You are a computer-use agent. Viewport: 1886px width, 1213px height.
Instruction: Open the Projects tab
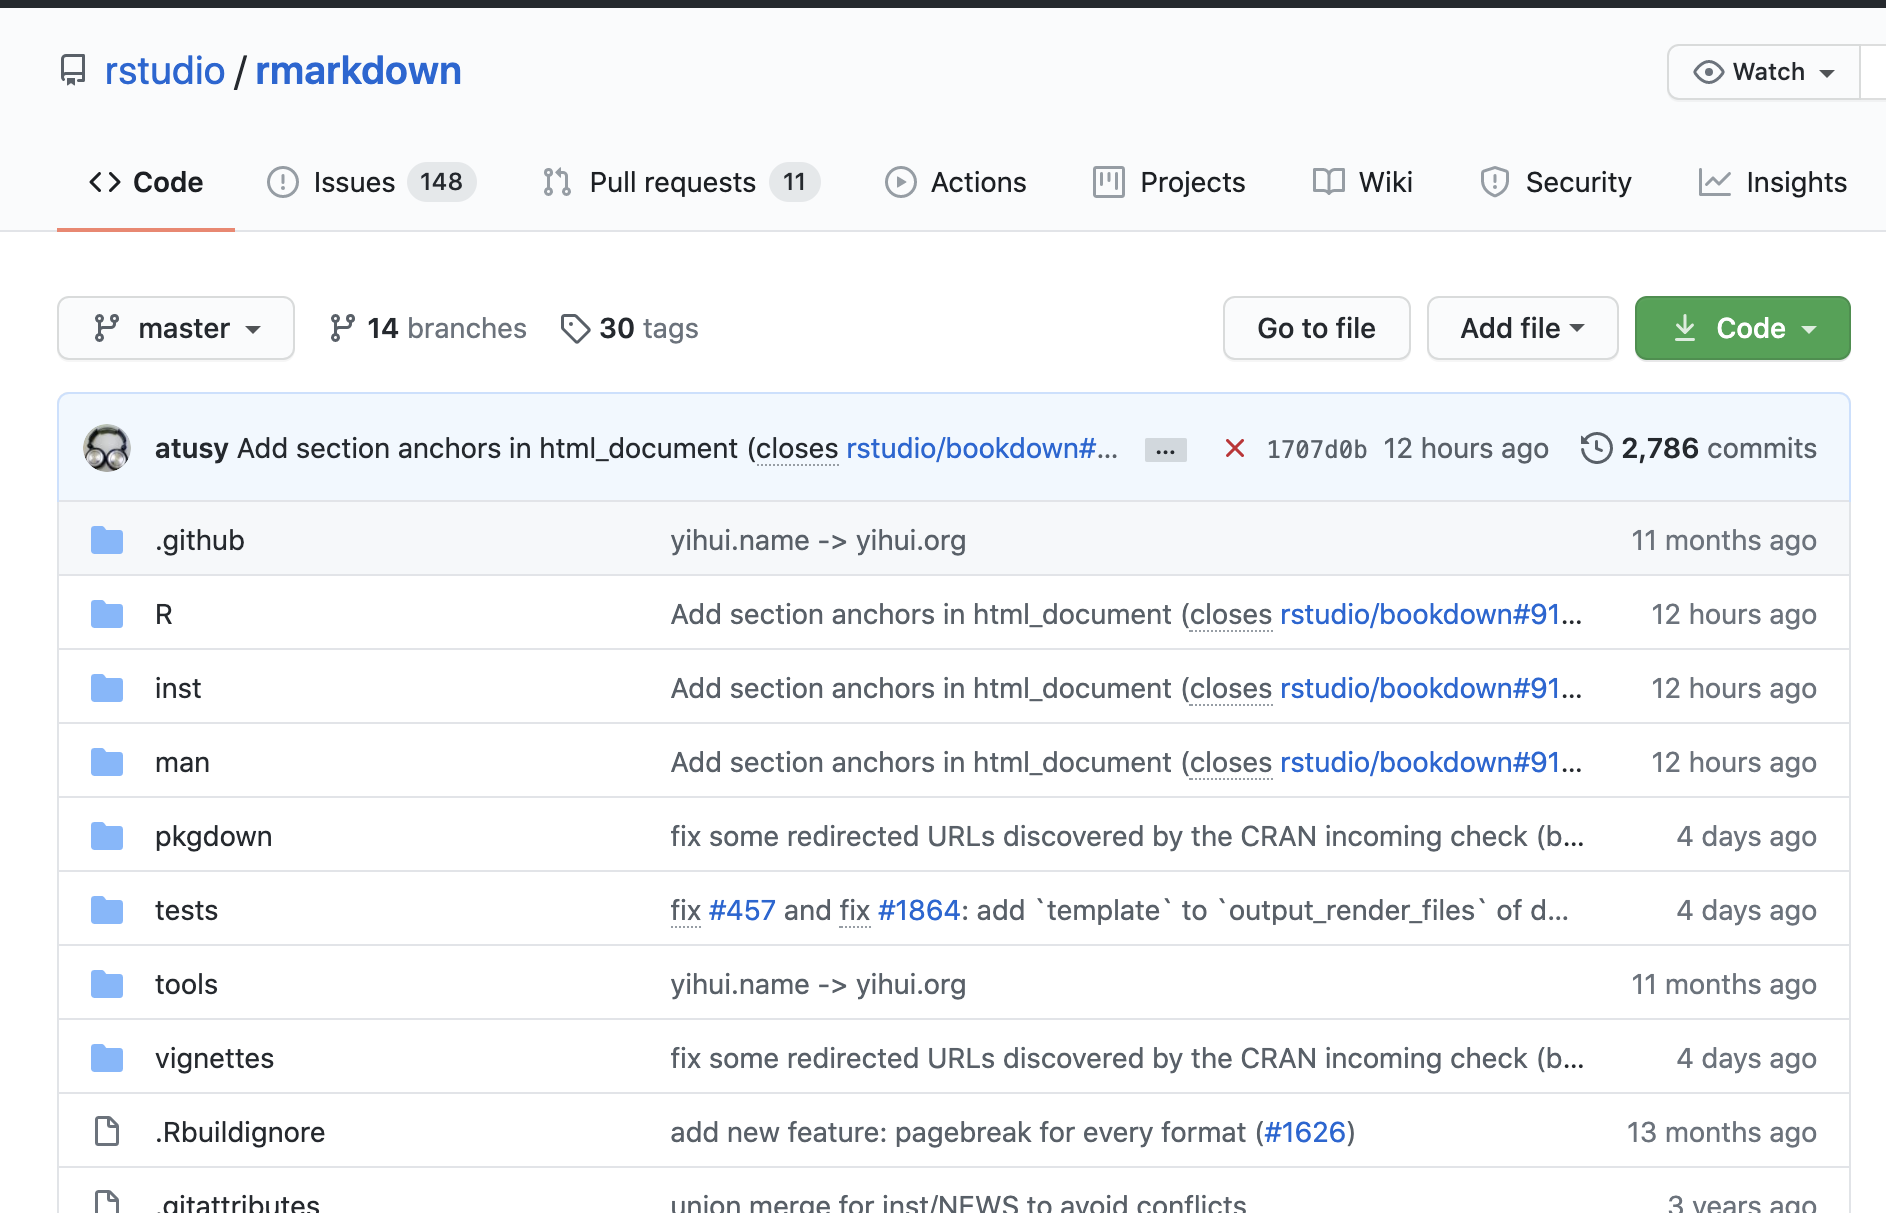pyautogui.click(x=1169, y=182)
